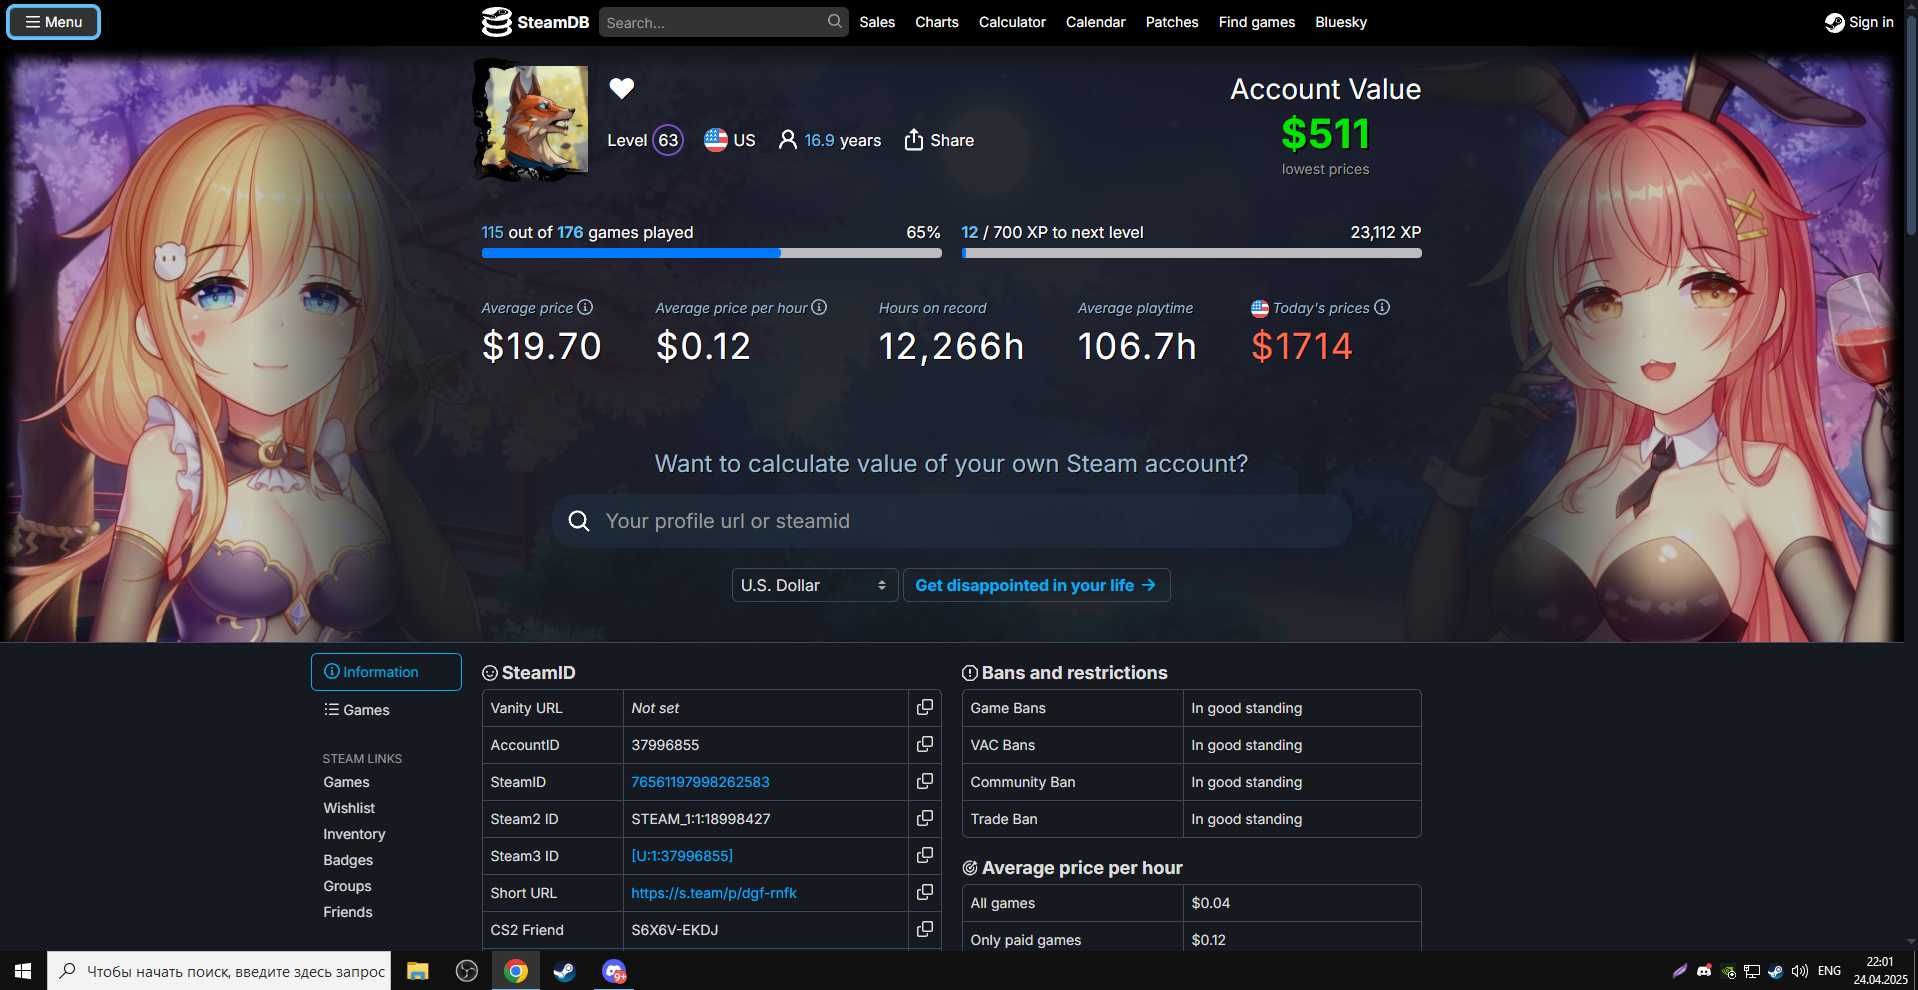The height and width of the screenshot is (990, 1918).
Task: Copy the Steam3 ID value
Action: (x=925, y=855)
